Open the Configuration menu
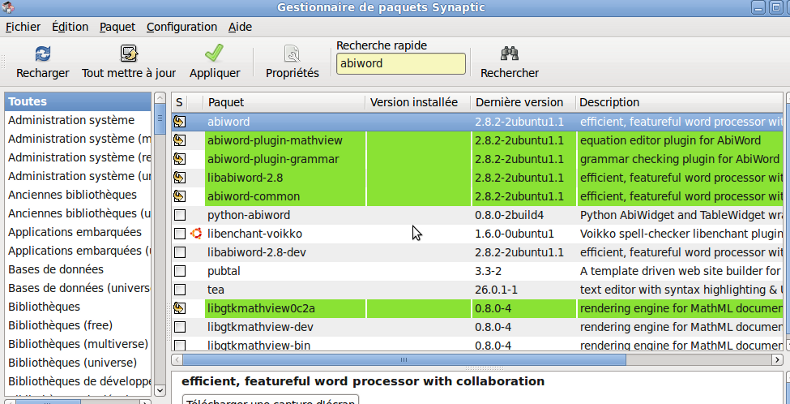This screenshot has width=790, height=404. [x=182, y=27]
